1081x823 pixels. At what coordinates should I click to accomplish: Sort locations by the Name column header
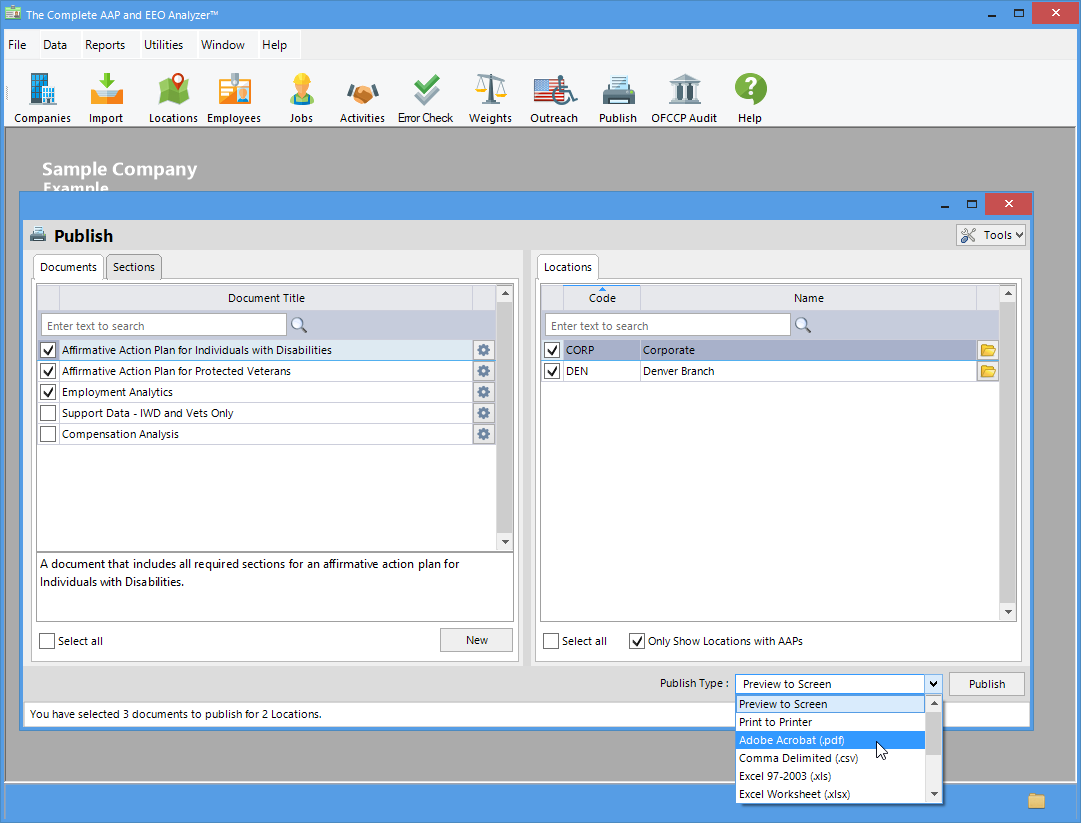[809, 298]
